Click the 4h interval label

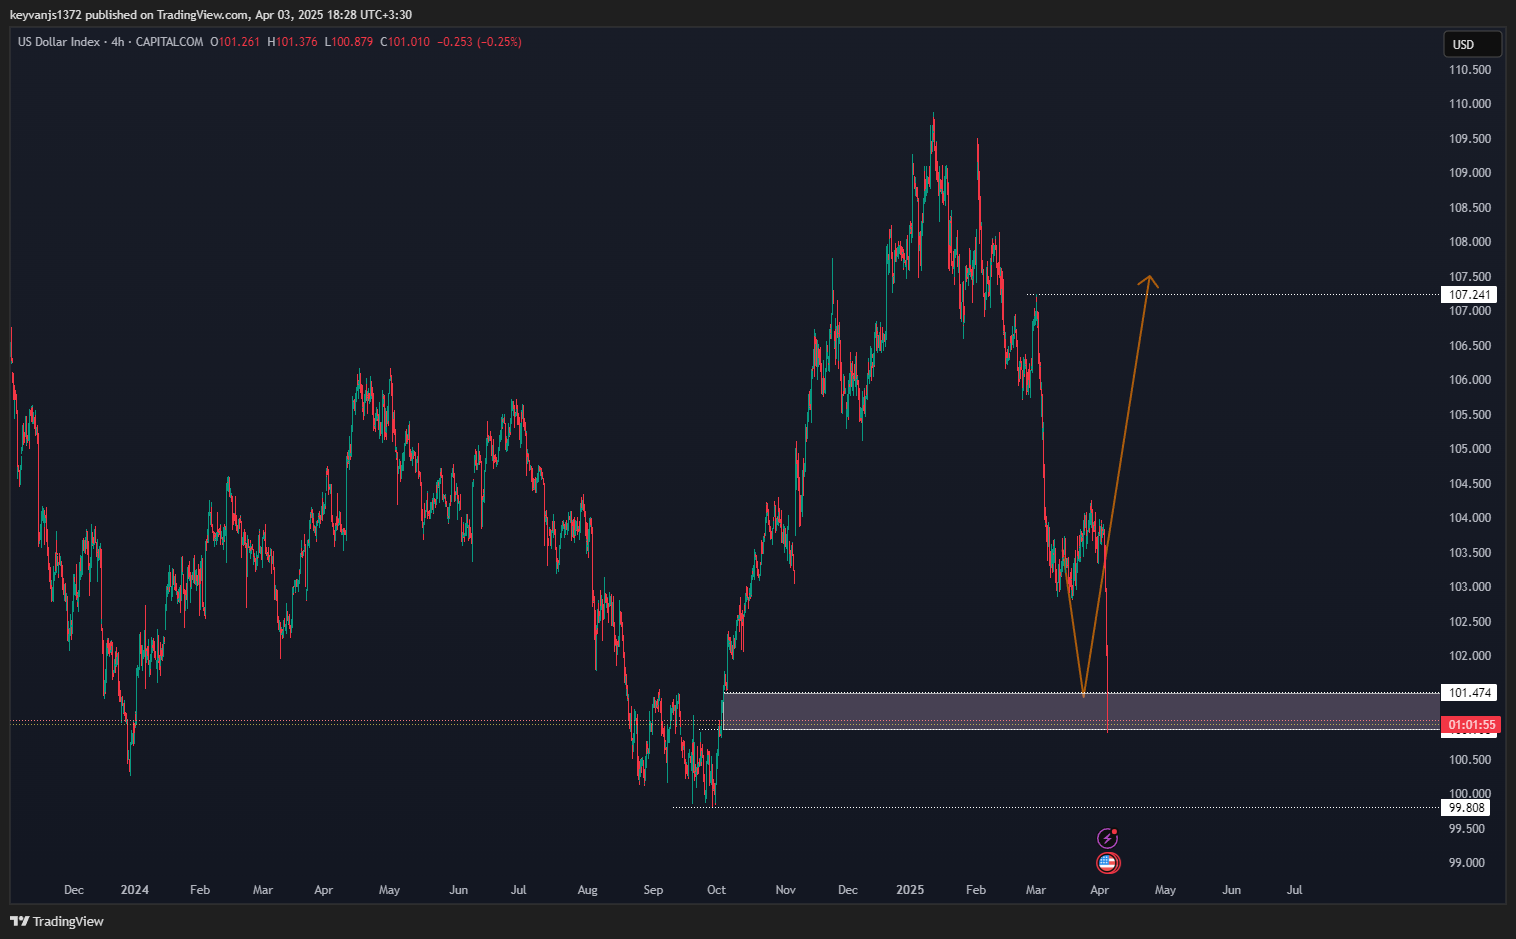coord(118,42)
